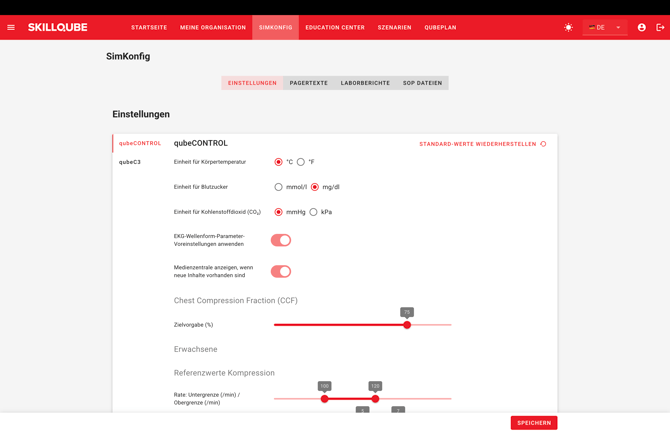
Task: Click the Zielvorgabe (%) slider handle
Action: tap(407, 325)
